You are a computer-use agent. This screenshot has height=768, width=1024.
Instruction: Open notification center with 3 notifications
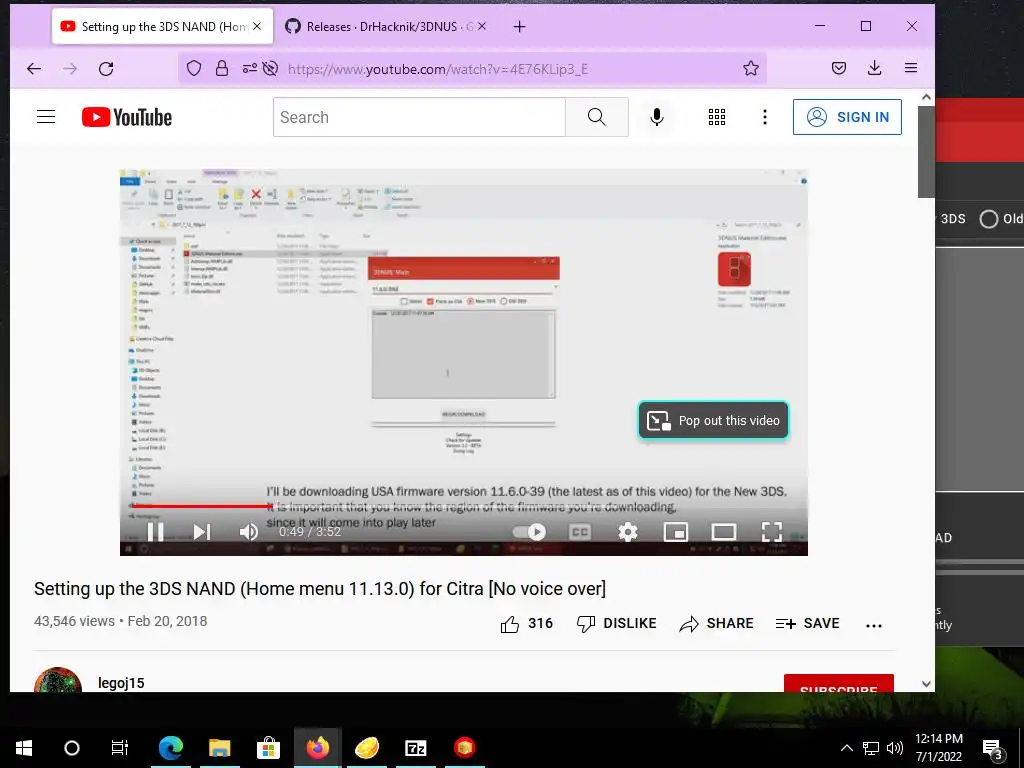tap(993, 750)
